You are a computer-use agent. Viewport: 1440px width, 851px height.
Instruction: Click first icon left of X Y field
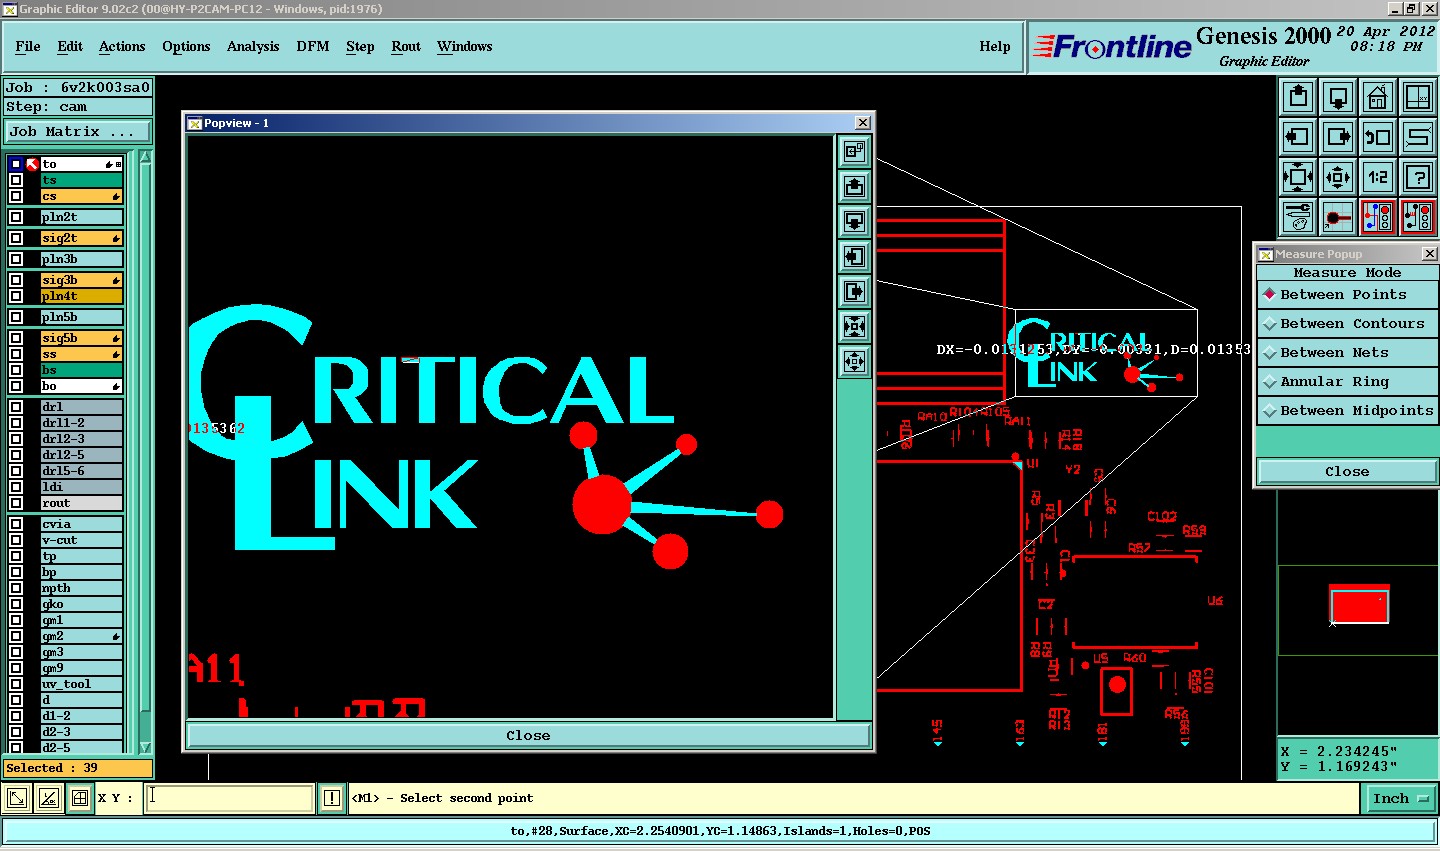[x=17, y=798]
